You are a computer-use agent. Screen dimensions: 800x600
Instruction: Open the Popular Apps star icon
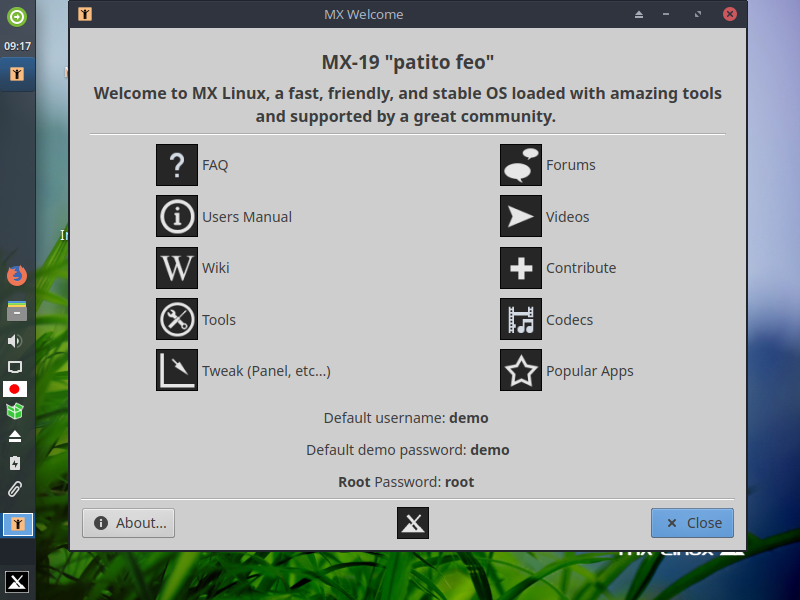tap(520, 370)
